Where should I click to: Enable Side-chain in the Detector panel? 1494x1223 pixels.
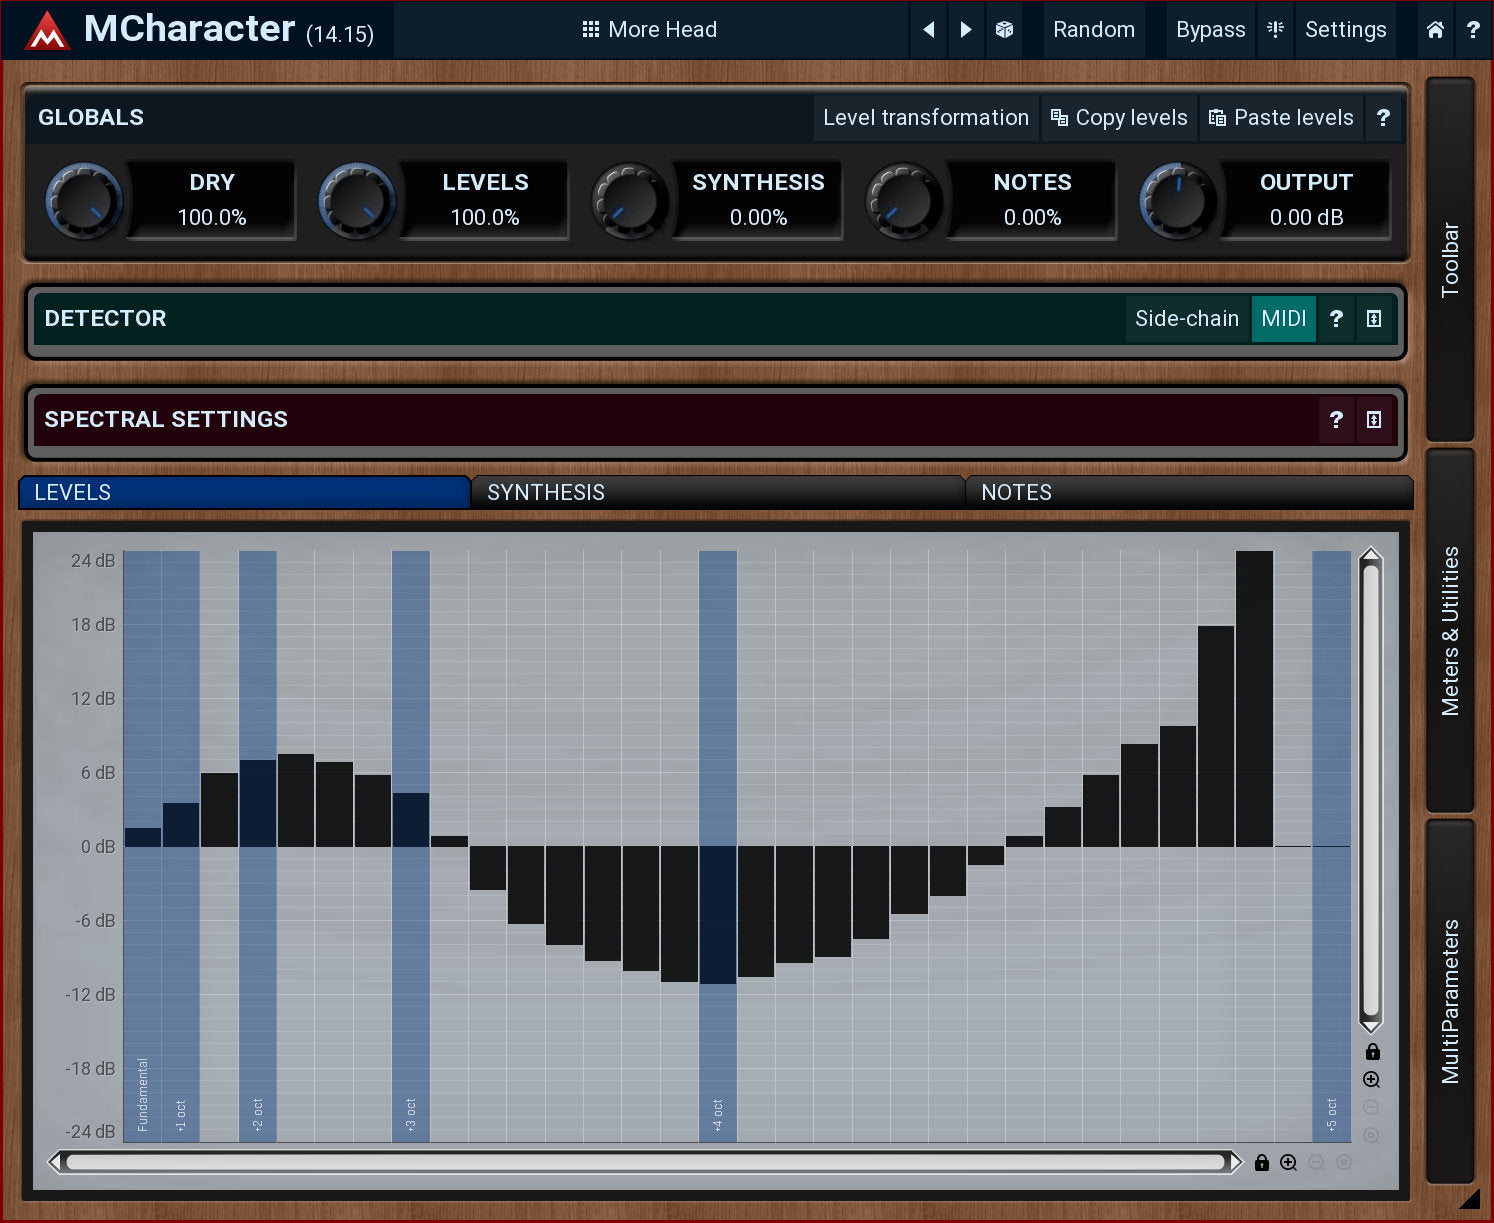point(1186,319)
